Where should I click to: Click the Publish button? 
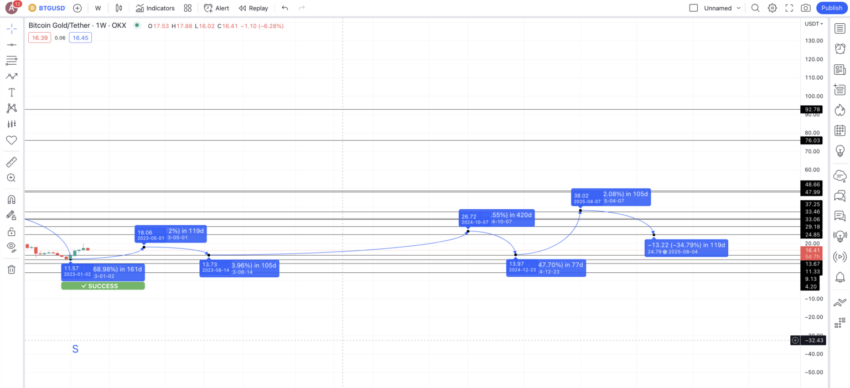(832, 8)
